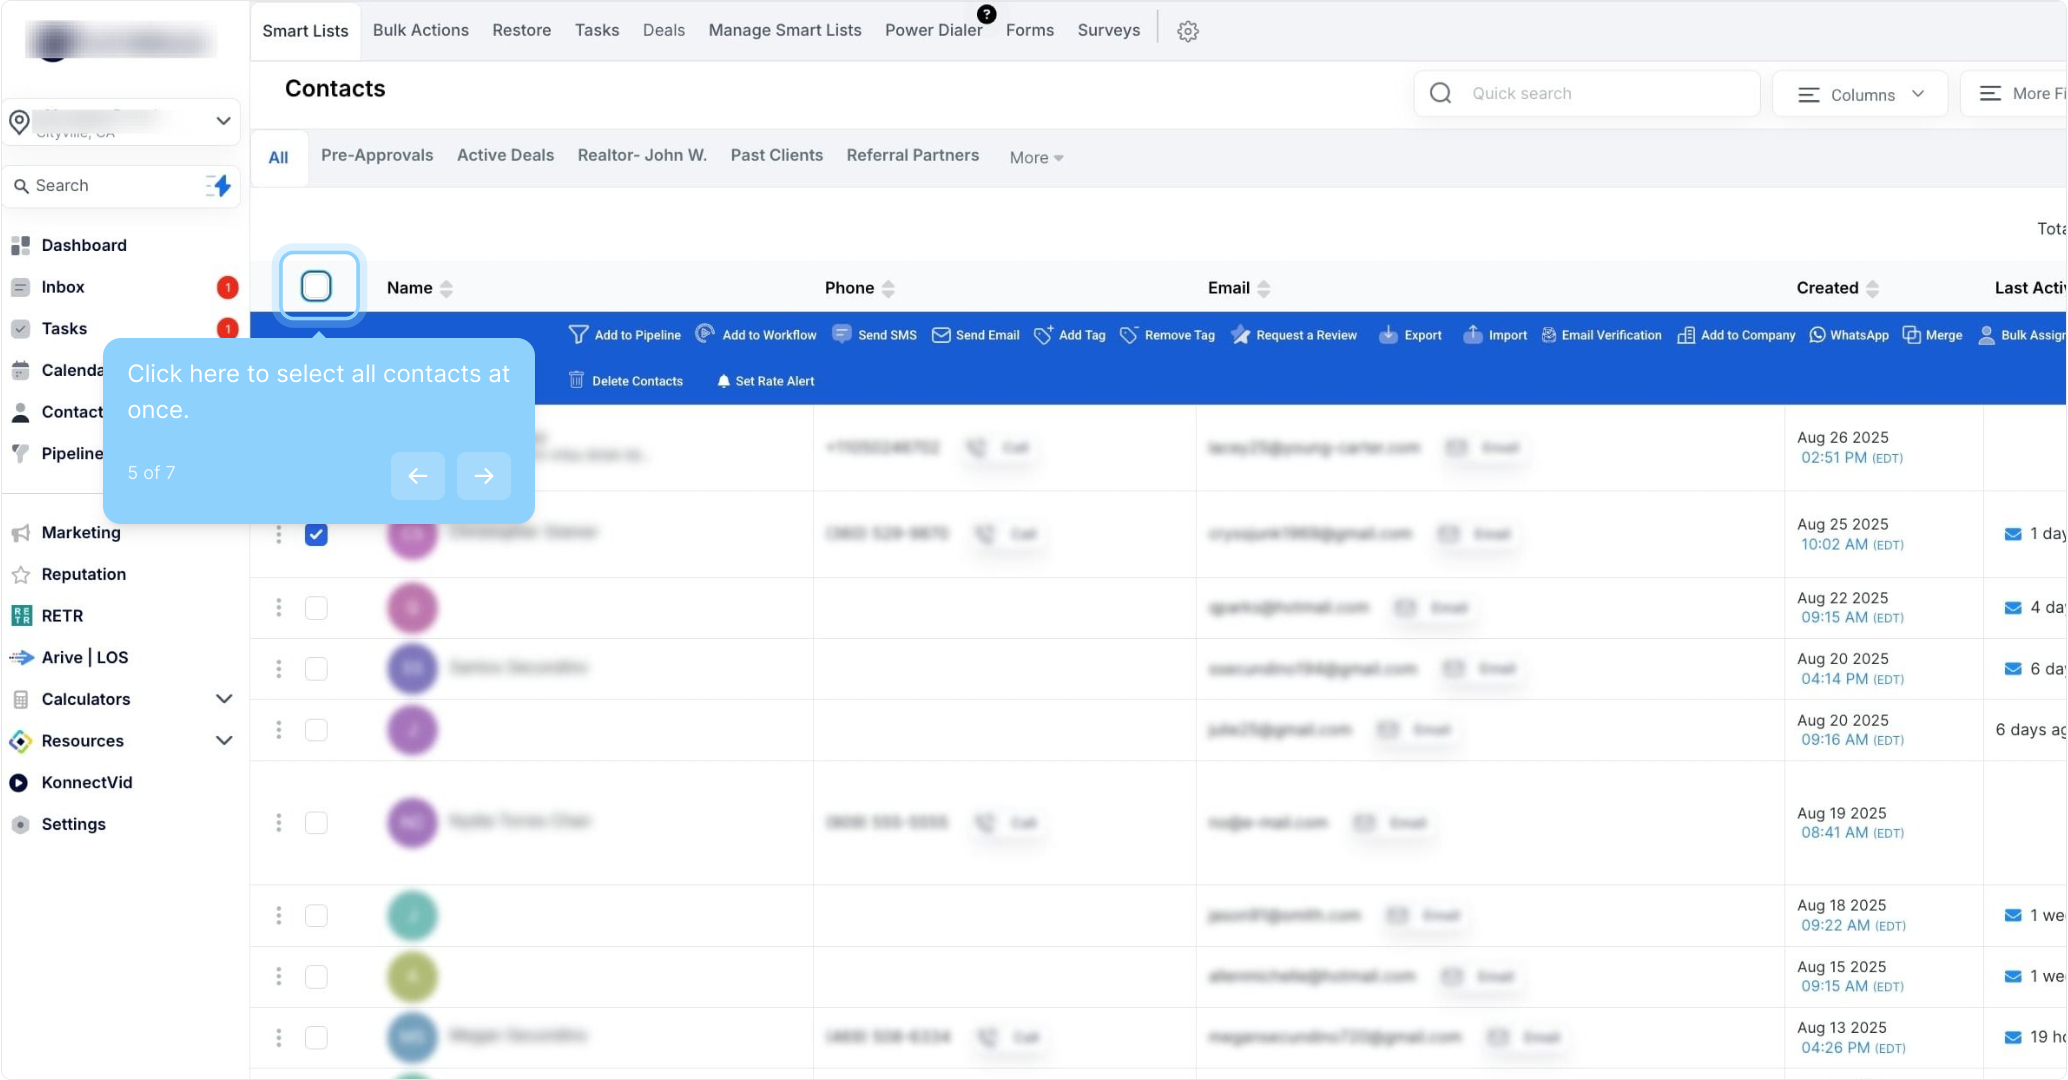
Task: Click the Request a Review star icon
Action: (1241, 335)
